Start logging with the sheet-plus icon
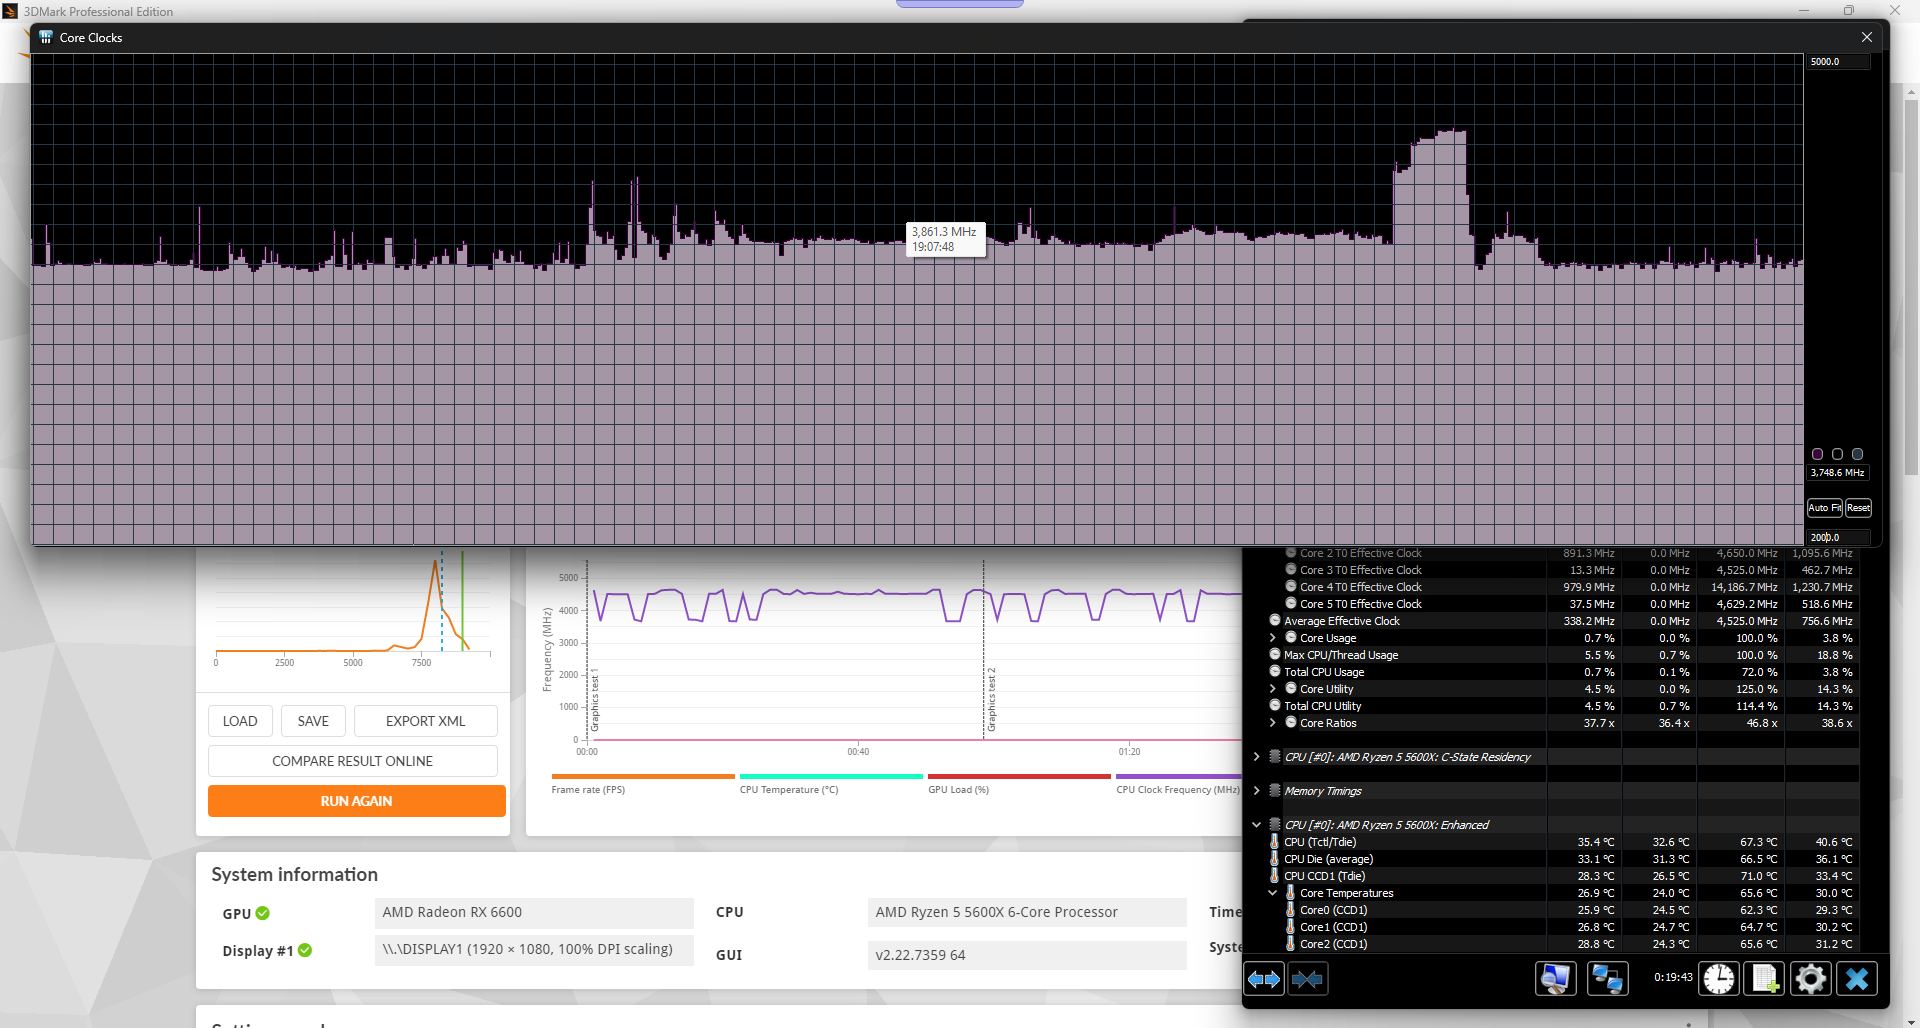Screen dimensions: 1920x1028 (x=1765, y=979)
